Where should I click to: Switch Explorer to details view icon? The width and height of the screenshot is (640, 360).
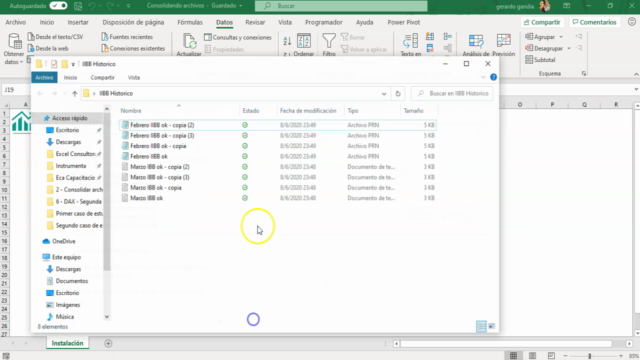(481, 326)
